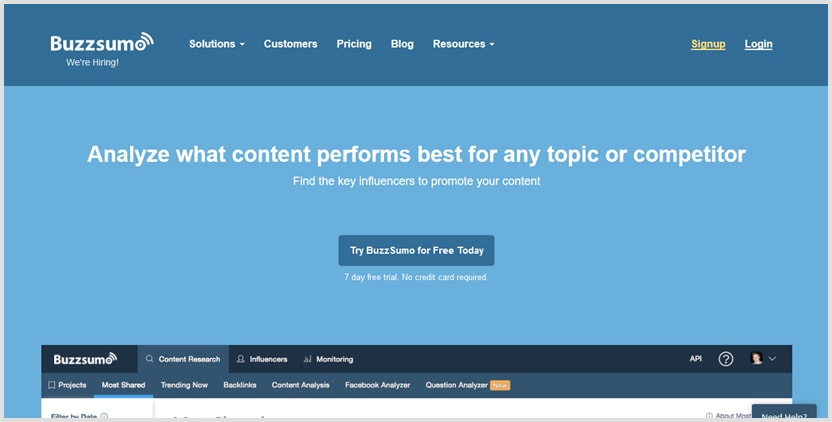This screenshot has height=422, width=832.
Task: Click the Content Research magnifier icon
Action: (x=150, y=359)
